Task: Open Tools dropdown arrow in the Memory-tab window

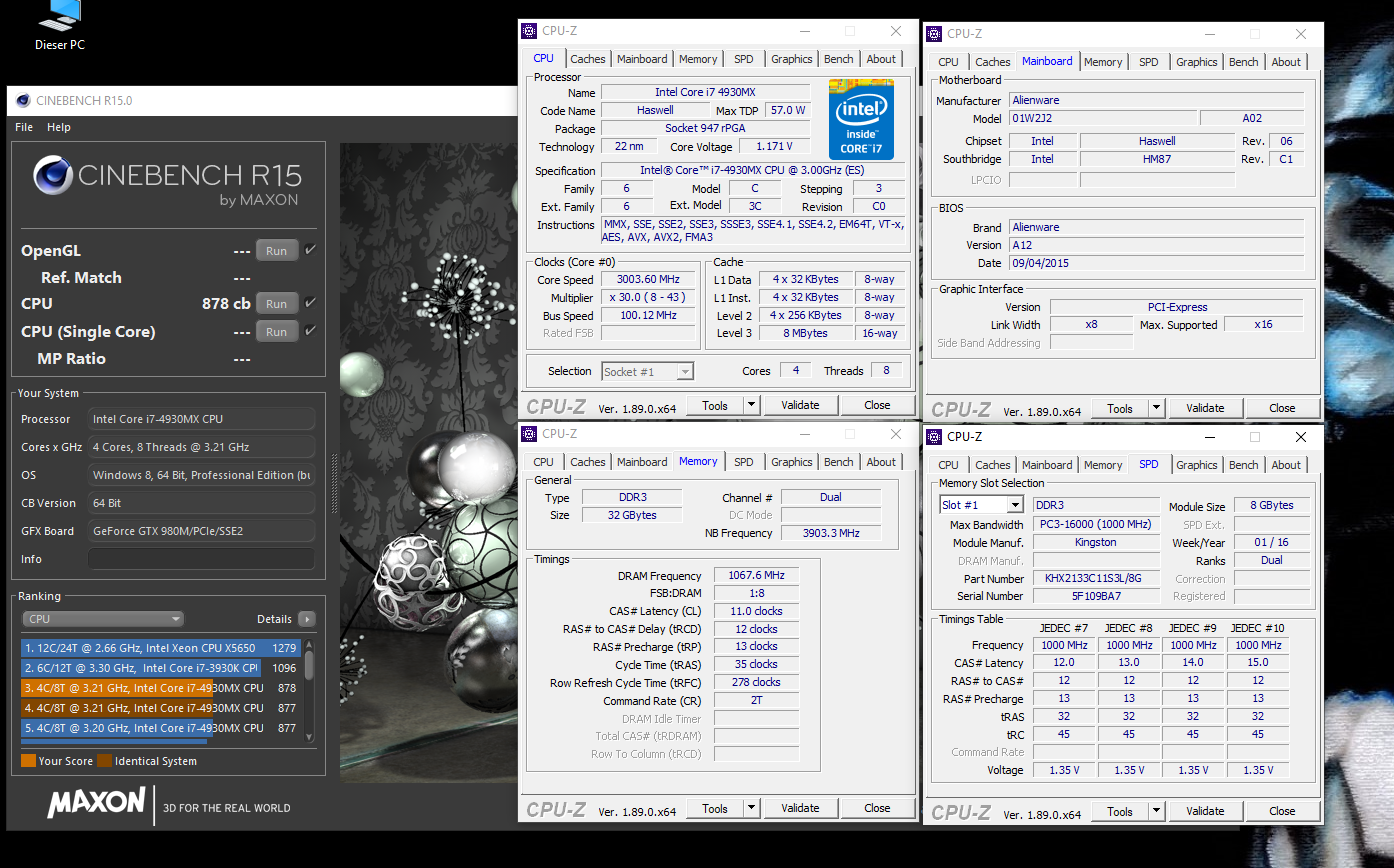Action: tap(751, 808)
